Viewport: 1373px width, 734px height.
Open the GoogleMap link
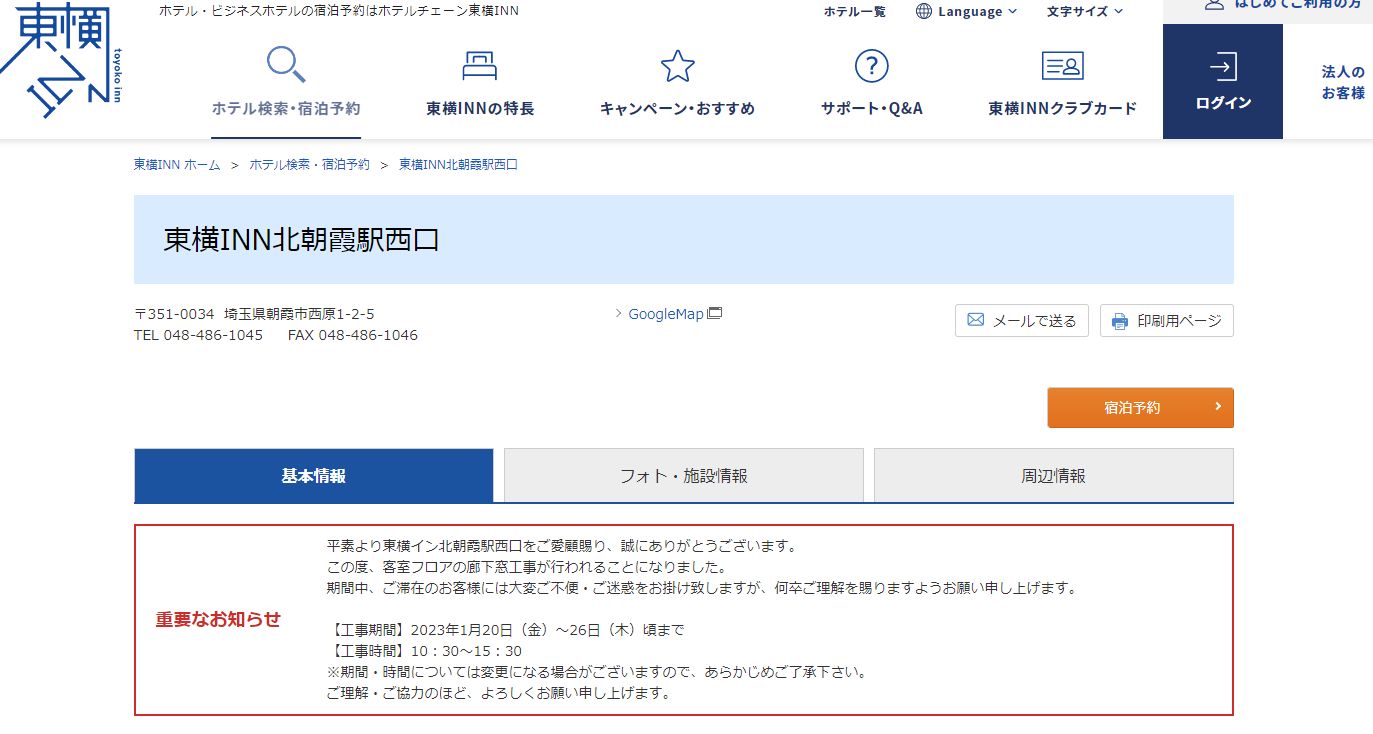pos(666,313)
